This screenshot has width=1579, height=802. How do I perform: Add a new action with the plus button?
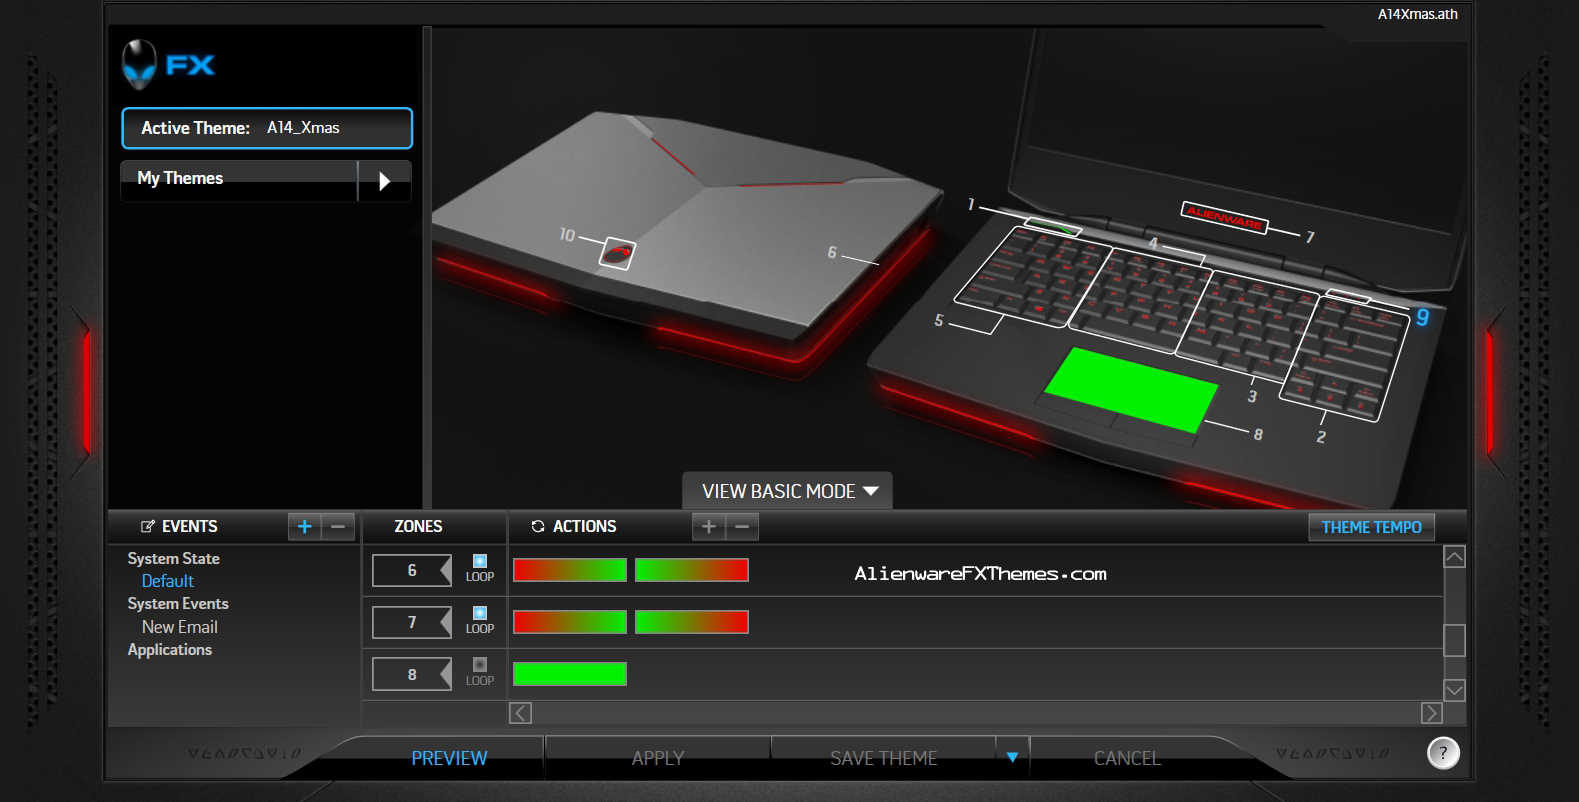[709, 526]
